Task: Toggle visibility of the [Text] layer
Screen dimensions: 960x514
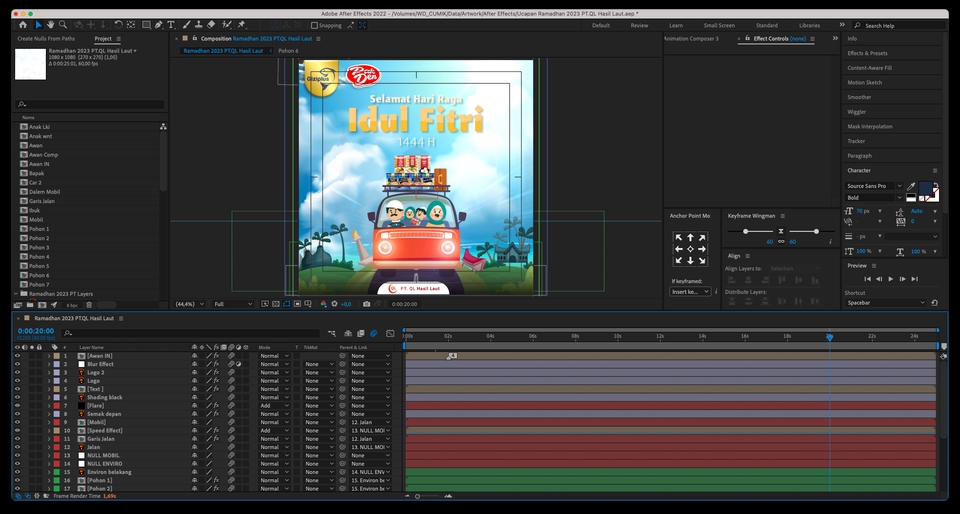Action: coord(17,389)
